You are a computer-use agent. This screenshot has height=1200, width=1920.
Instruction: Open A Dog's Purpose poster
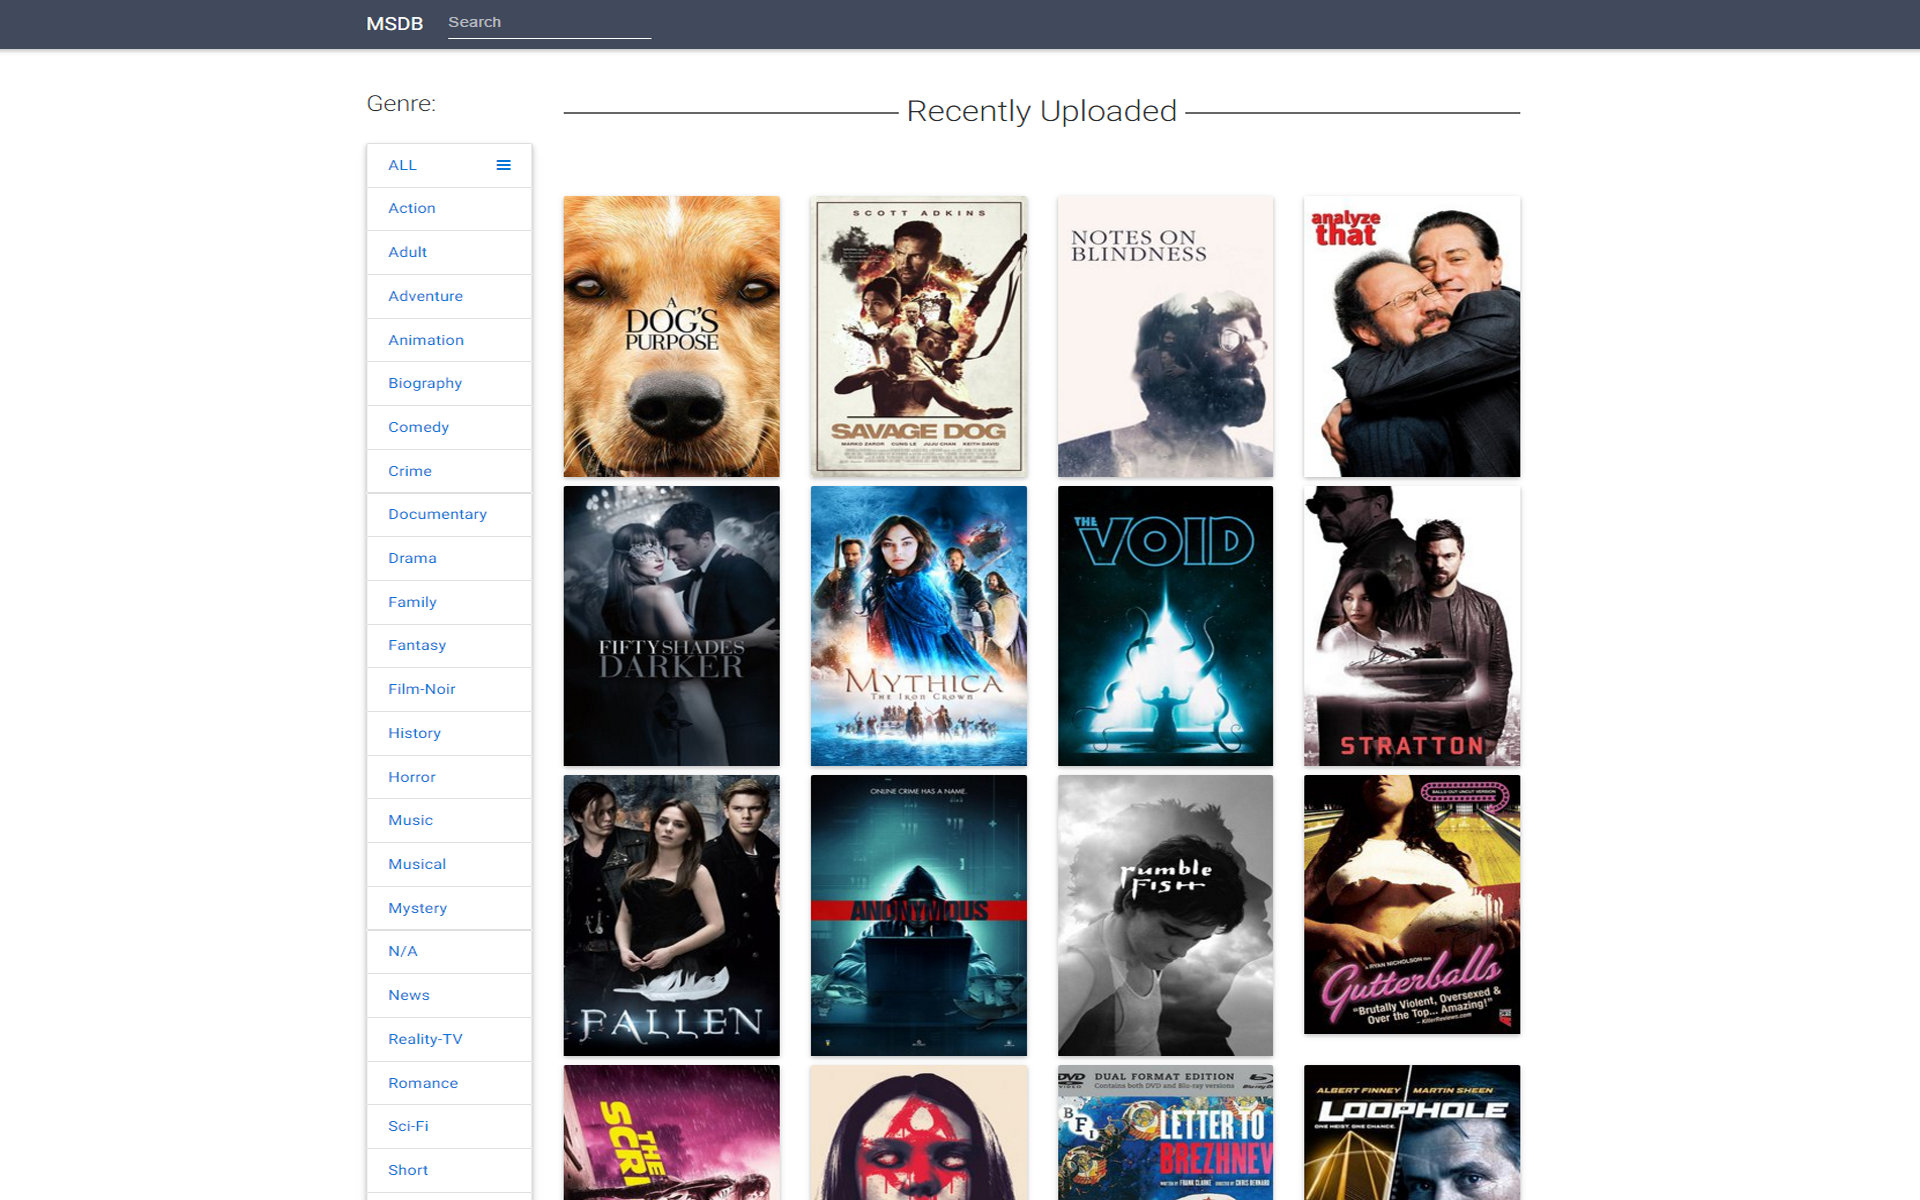pos(671,336)
